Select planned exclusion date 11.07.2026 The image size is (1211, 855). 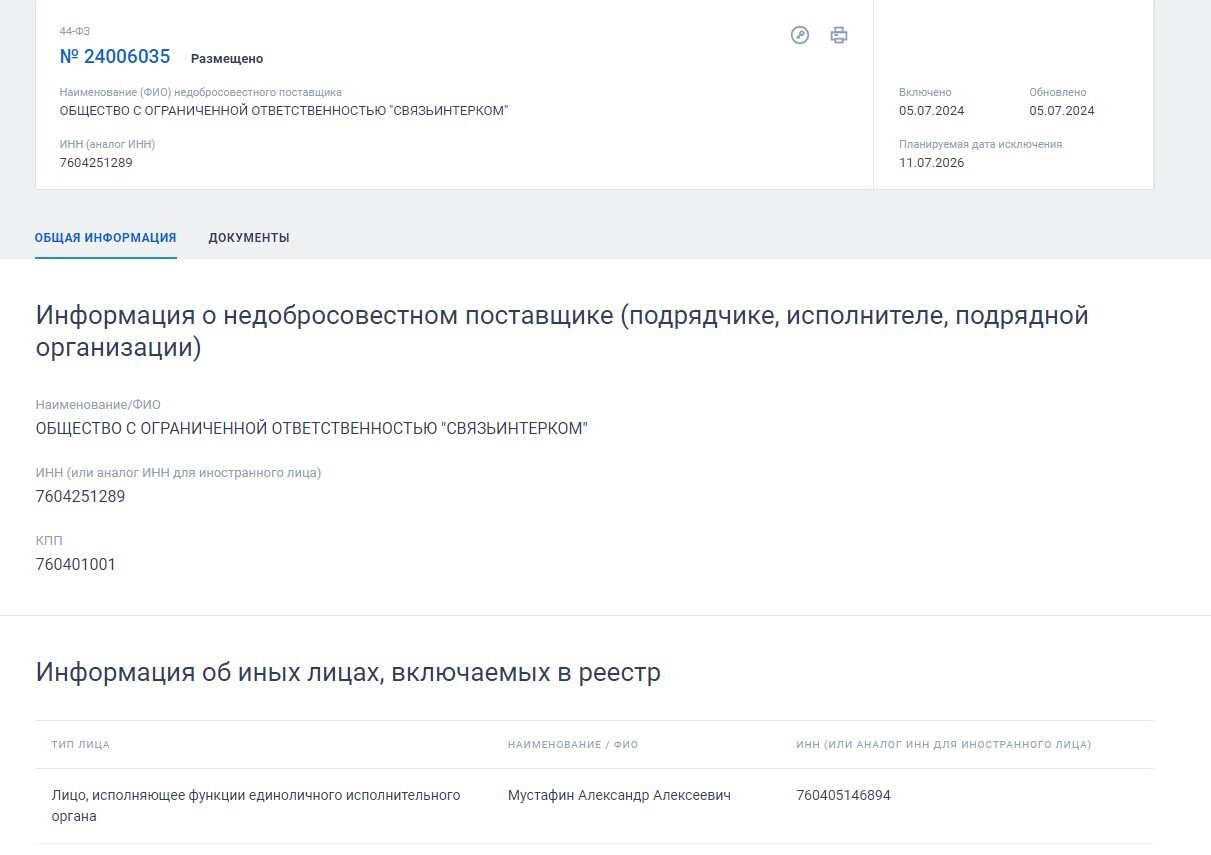[932, 163]
